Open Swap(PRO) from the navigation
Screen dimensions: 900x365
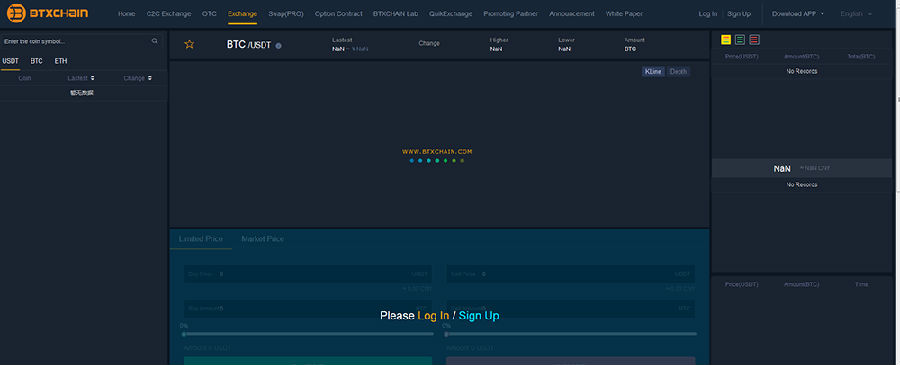286,13
